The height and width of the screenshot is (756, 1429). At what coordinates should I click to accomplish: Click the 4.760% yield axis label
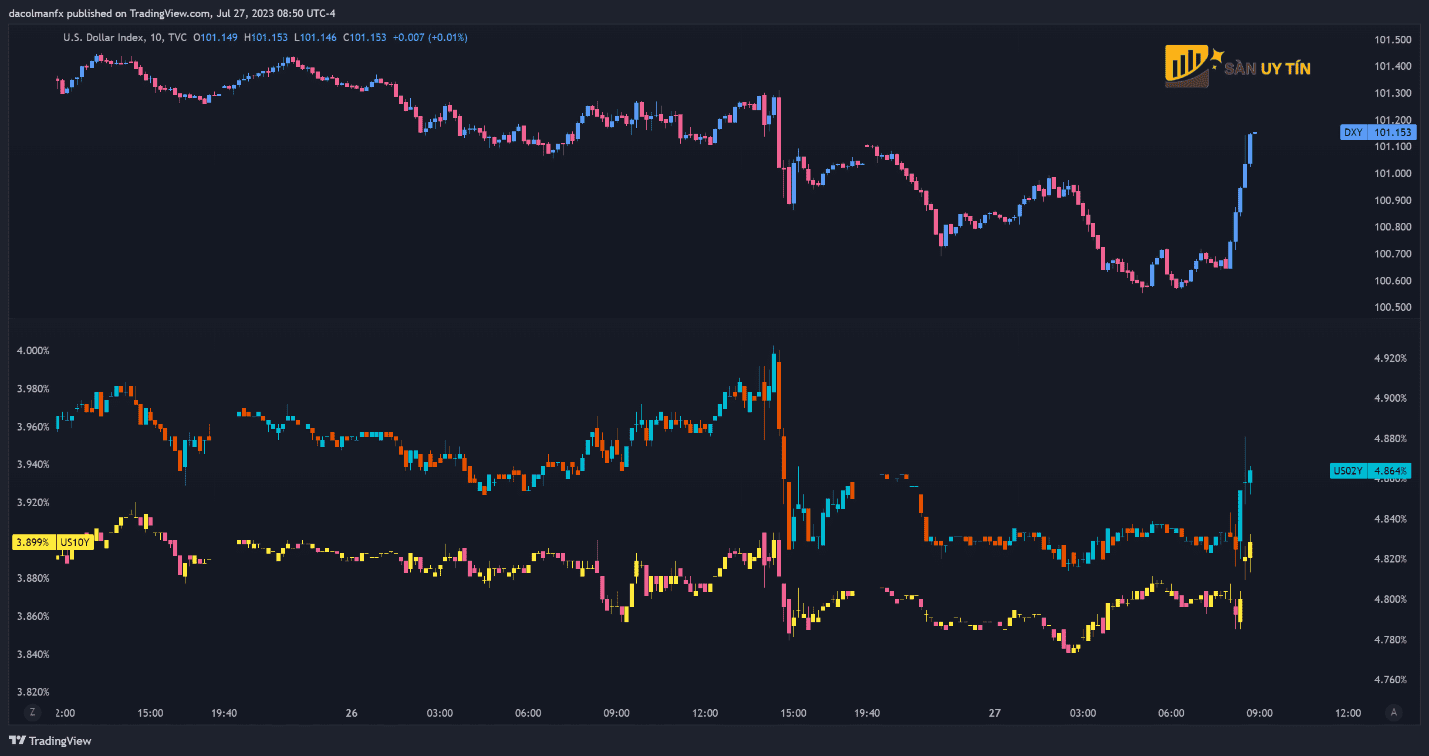pyautogui.click(x=1391, y=680)
